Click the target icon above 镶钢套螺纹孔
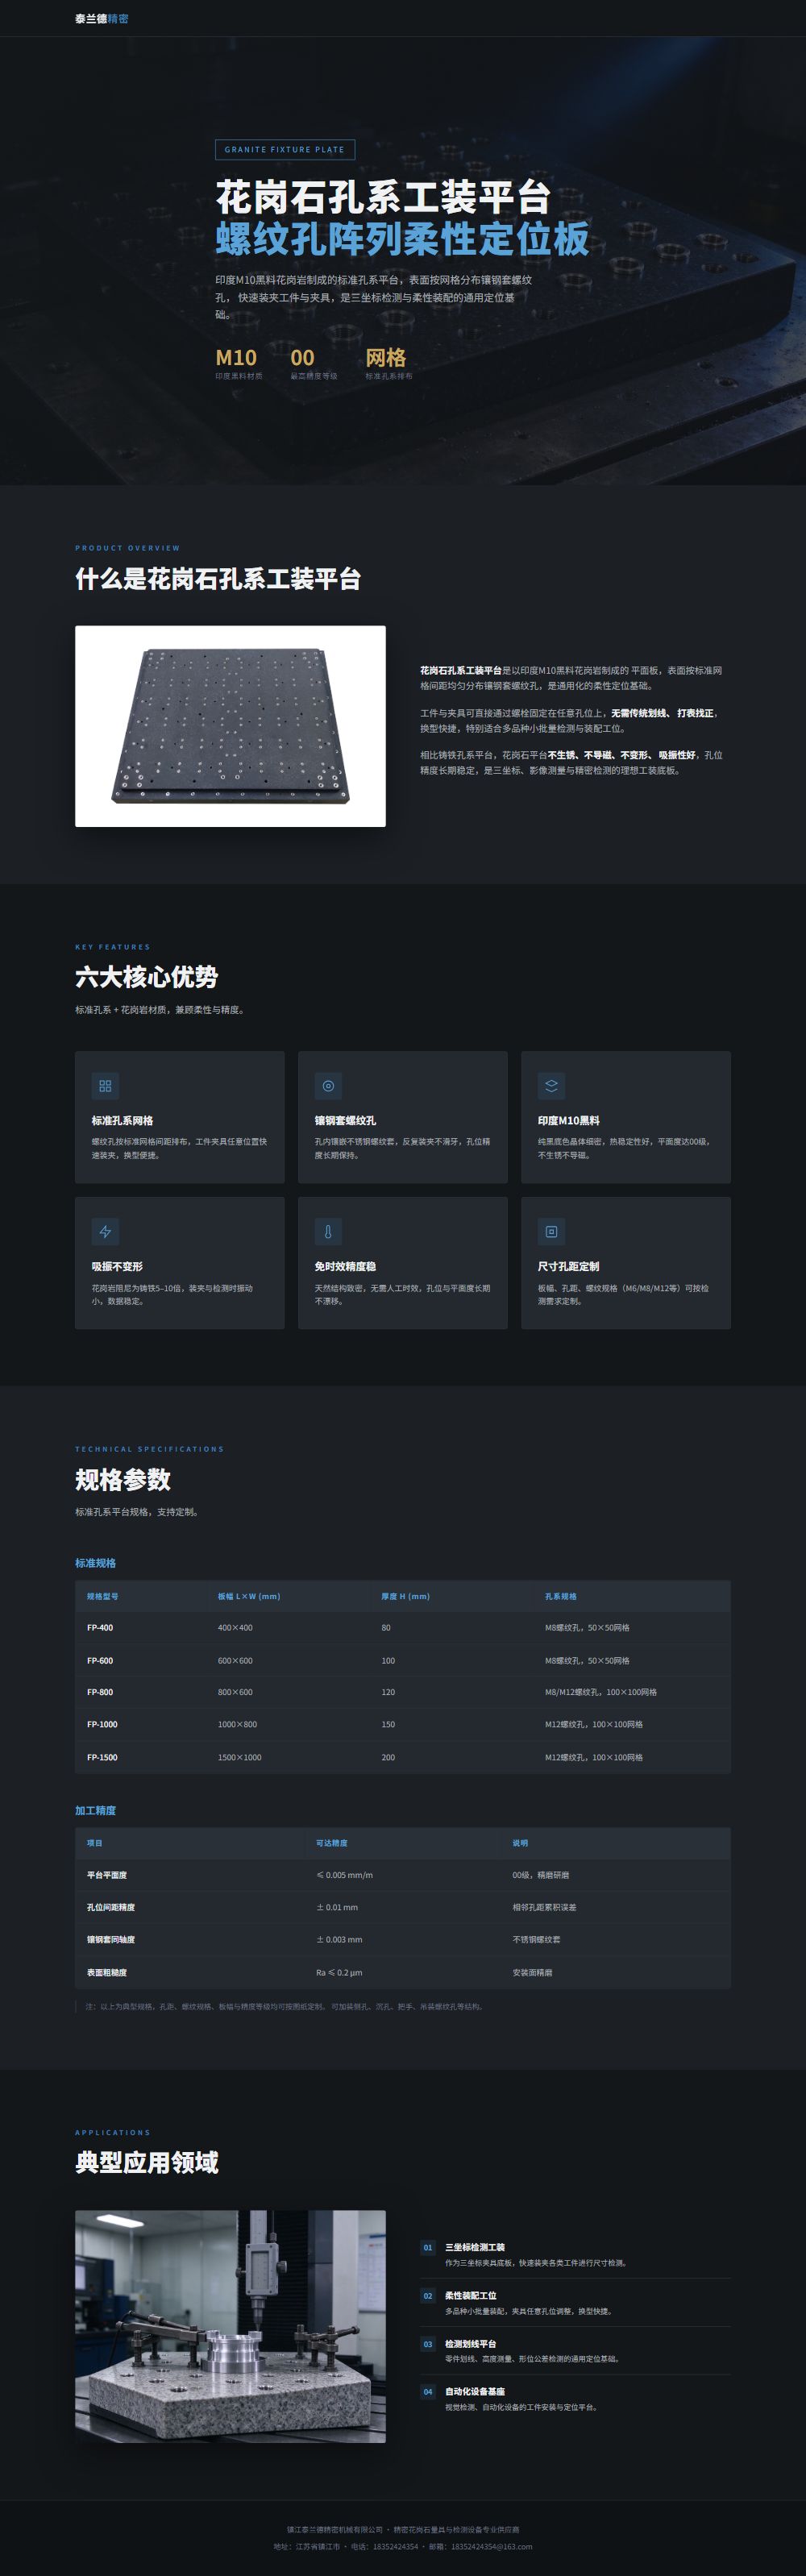The width and height of the screenshot is (806, 2576). pos(328,1086)
